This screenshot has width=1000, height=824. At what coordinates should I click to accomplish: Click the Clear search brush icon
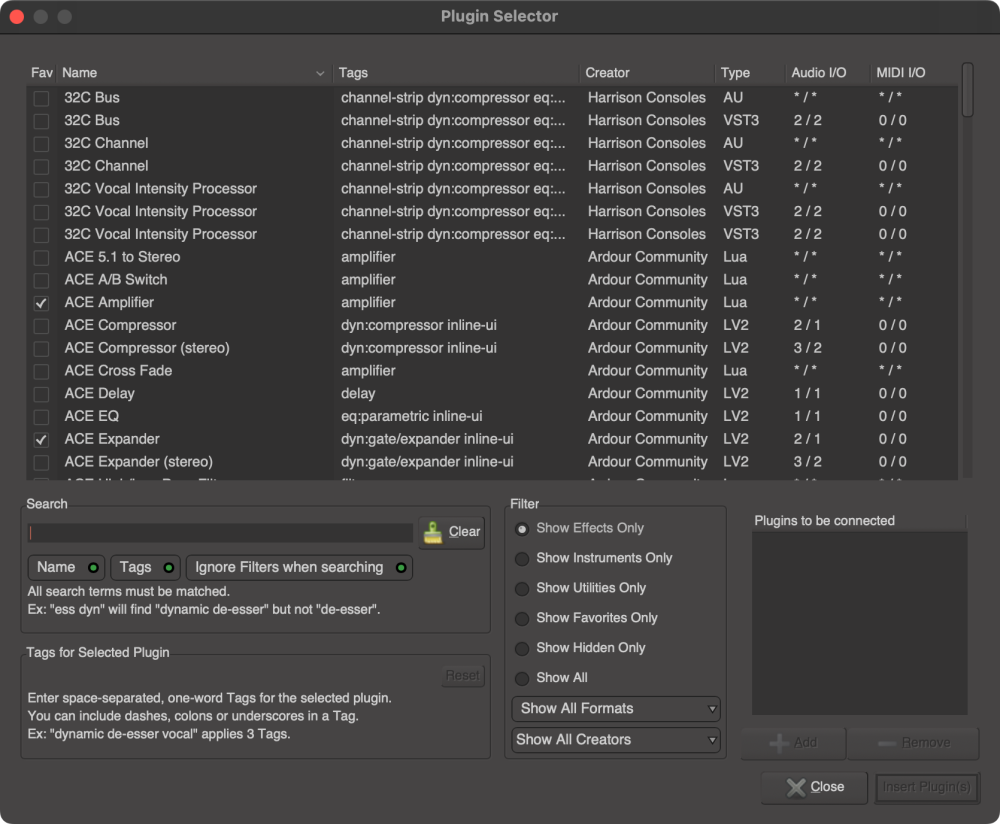coord(433,532)
